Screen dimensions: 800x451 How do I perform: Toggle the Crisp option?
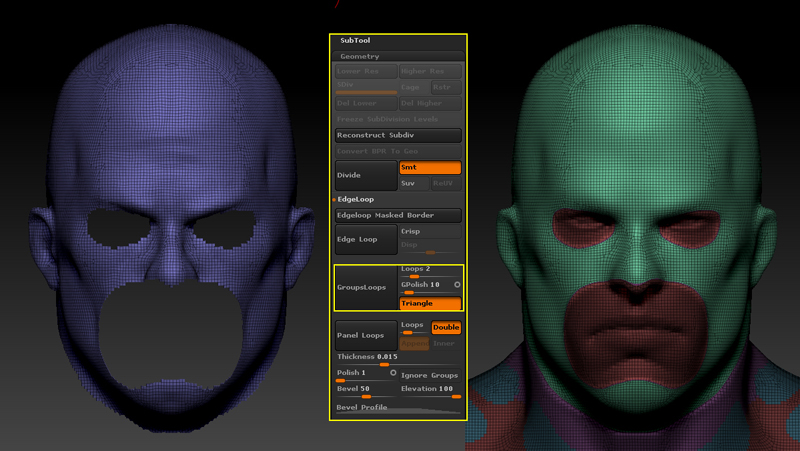point(431,232)
